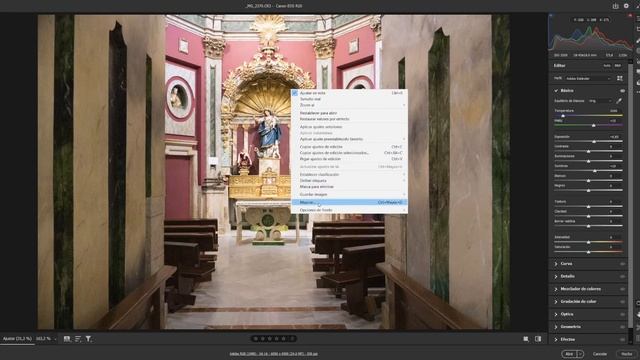Open 'Establecer clasificación' submenu

click(x=349, y=174)
